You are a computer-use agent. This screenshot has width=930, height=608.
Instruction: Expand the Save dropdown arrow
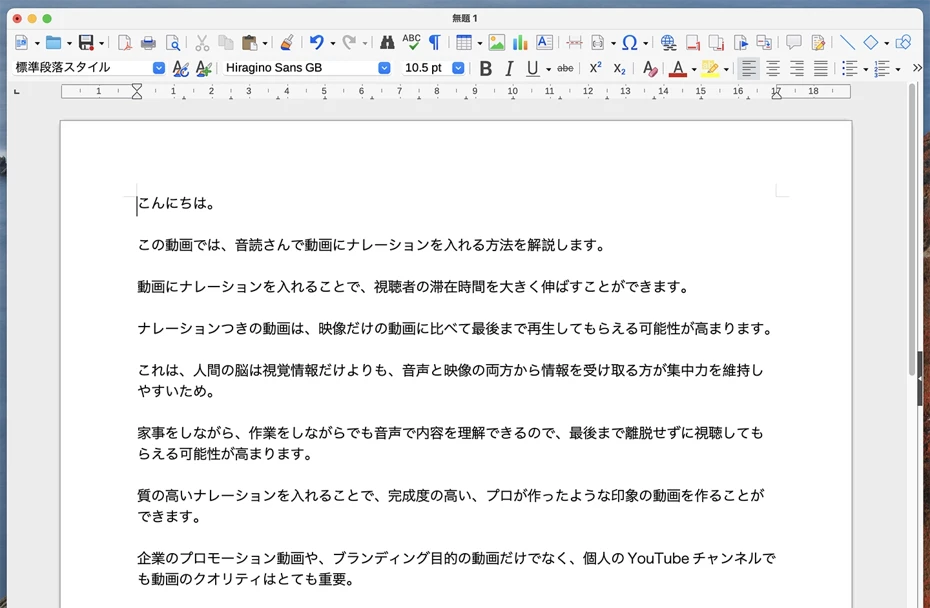pos(101,43)
